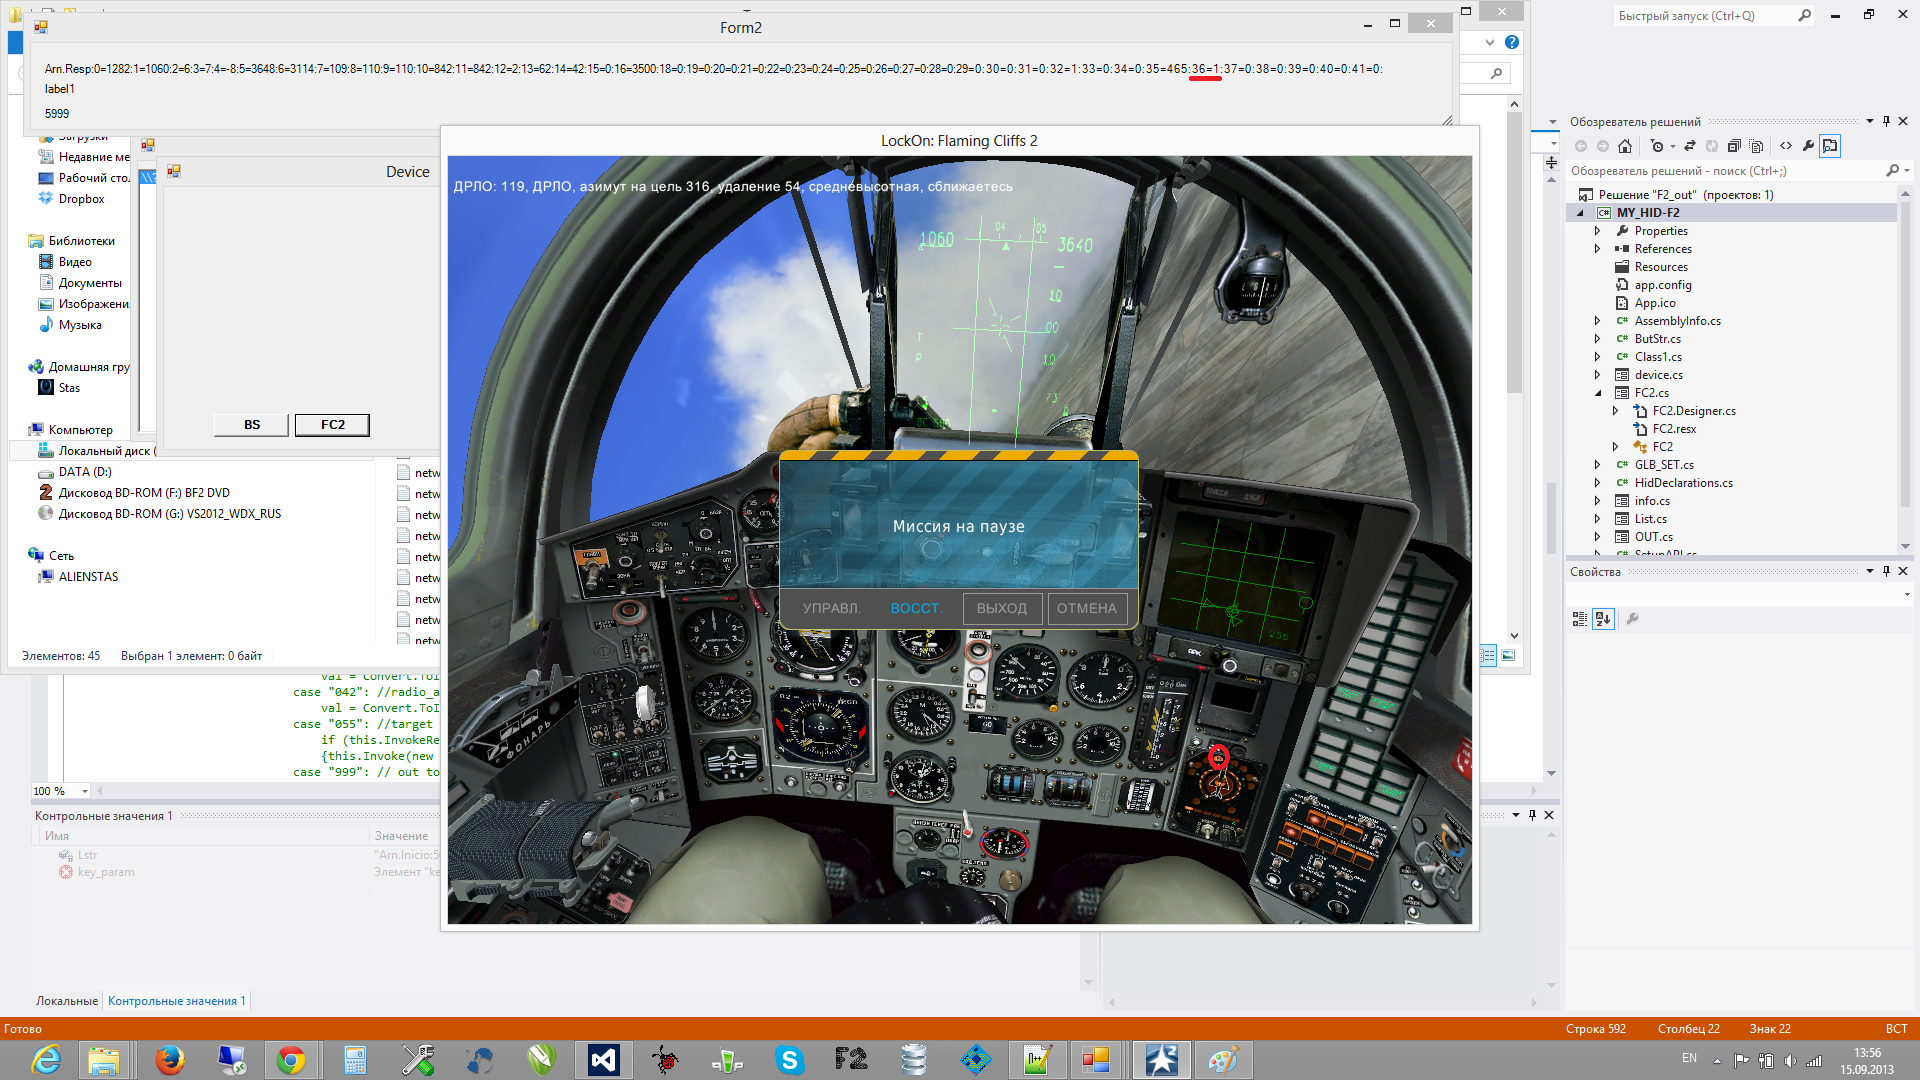This screenshot has width=1920, height=1080.
Task: Expand the References node
Action: [x=1598, y=249]
